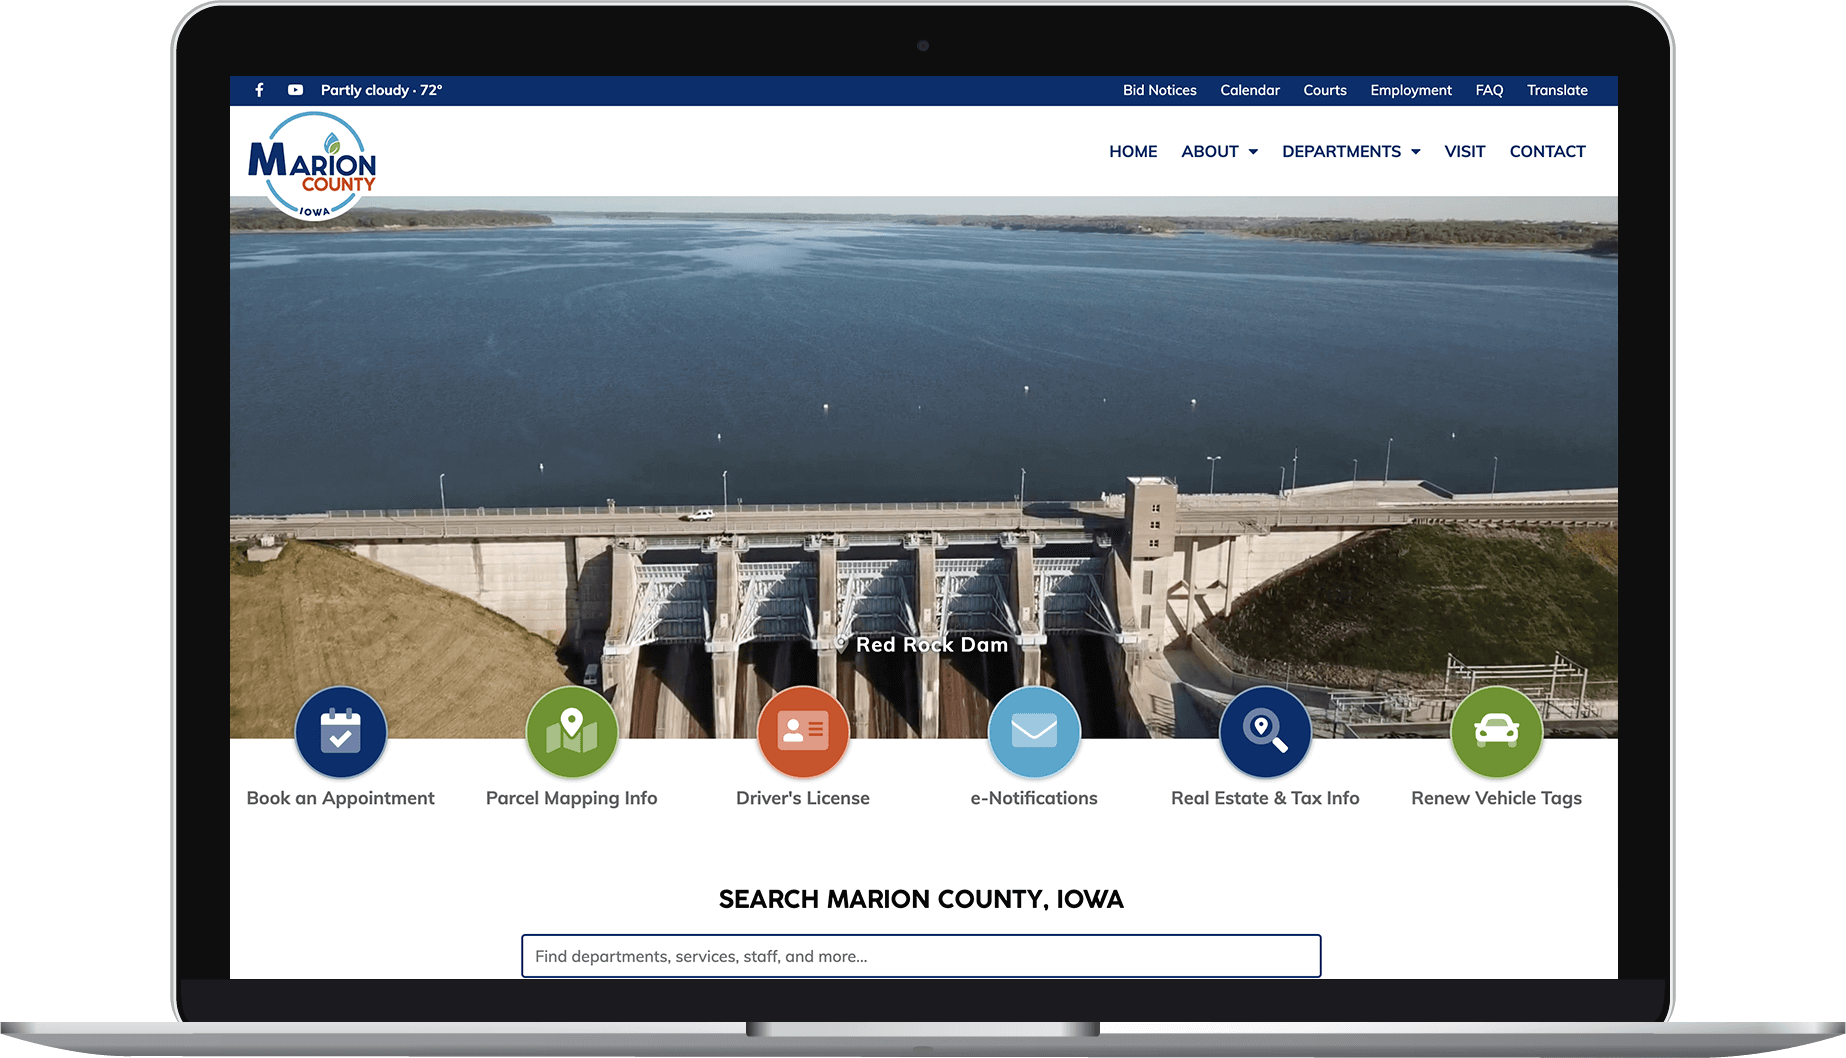Select the Real Estate & Tax Info magnifier icon
The width and height of the screenshot is (1846, 1058).
click(1265, 732)
